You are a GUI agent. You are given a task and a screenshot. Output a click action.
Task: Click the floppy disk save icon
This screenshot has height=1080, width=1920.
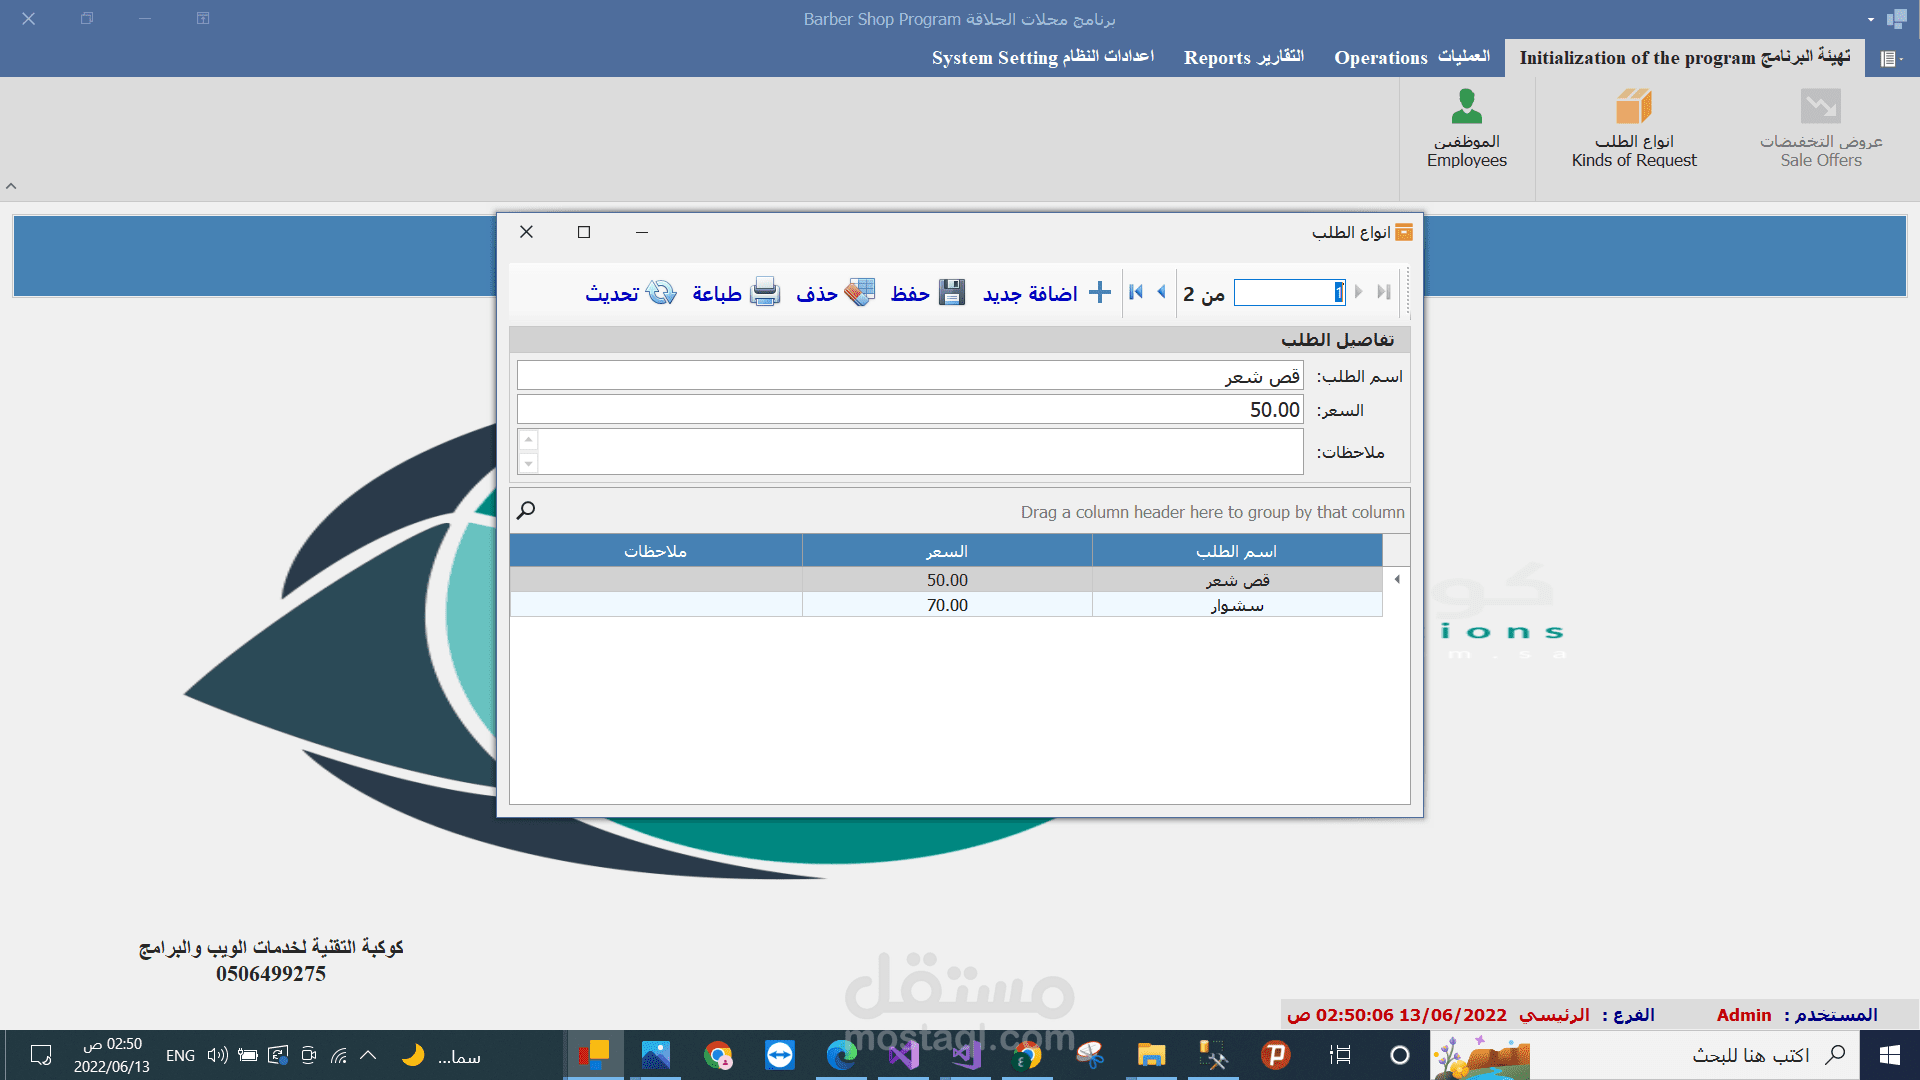point(951,292)
